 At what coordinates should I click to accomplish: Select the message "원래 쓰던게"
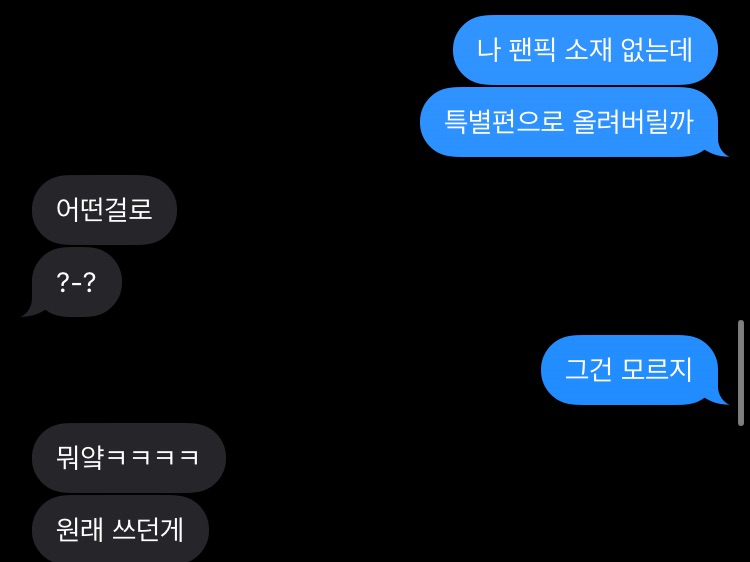[120, 529]
